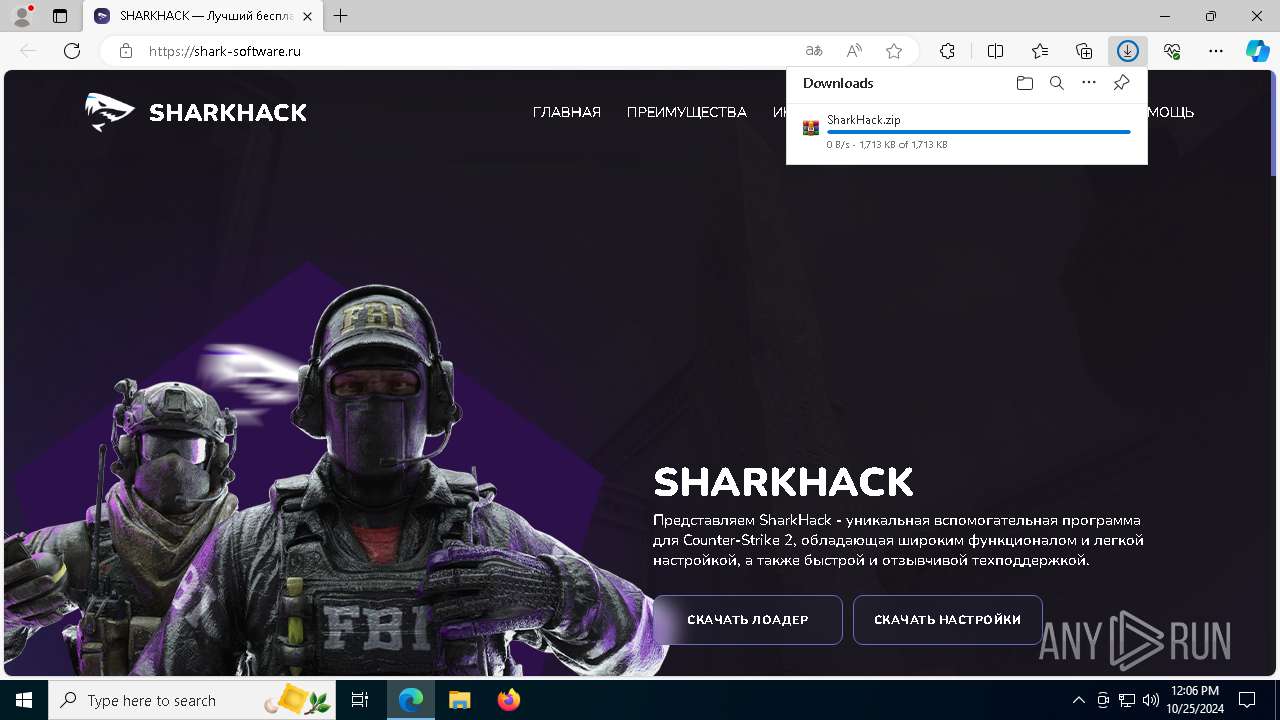The height and width of the screenshot is (720, 1280).
Task: Click the SharkHack.zip progress bar
Action: 978,132
